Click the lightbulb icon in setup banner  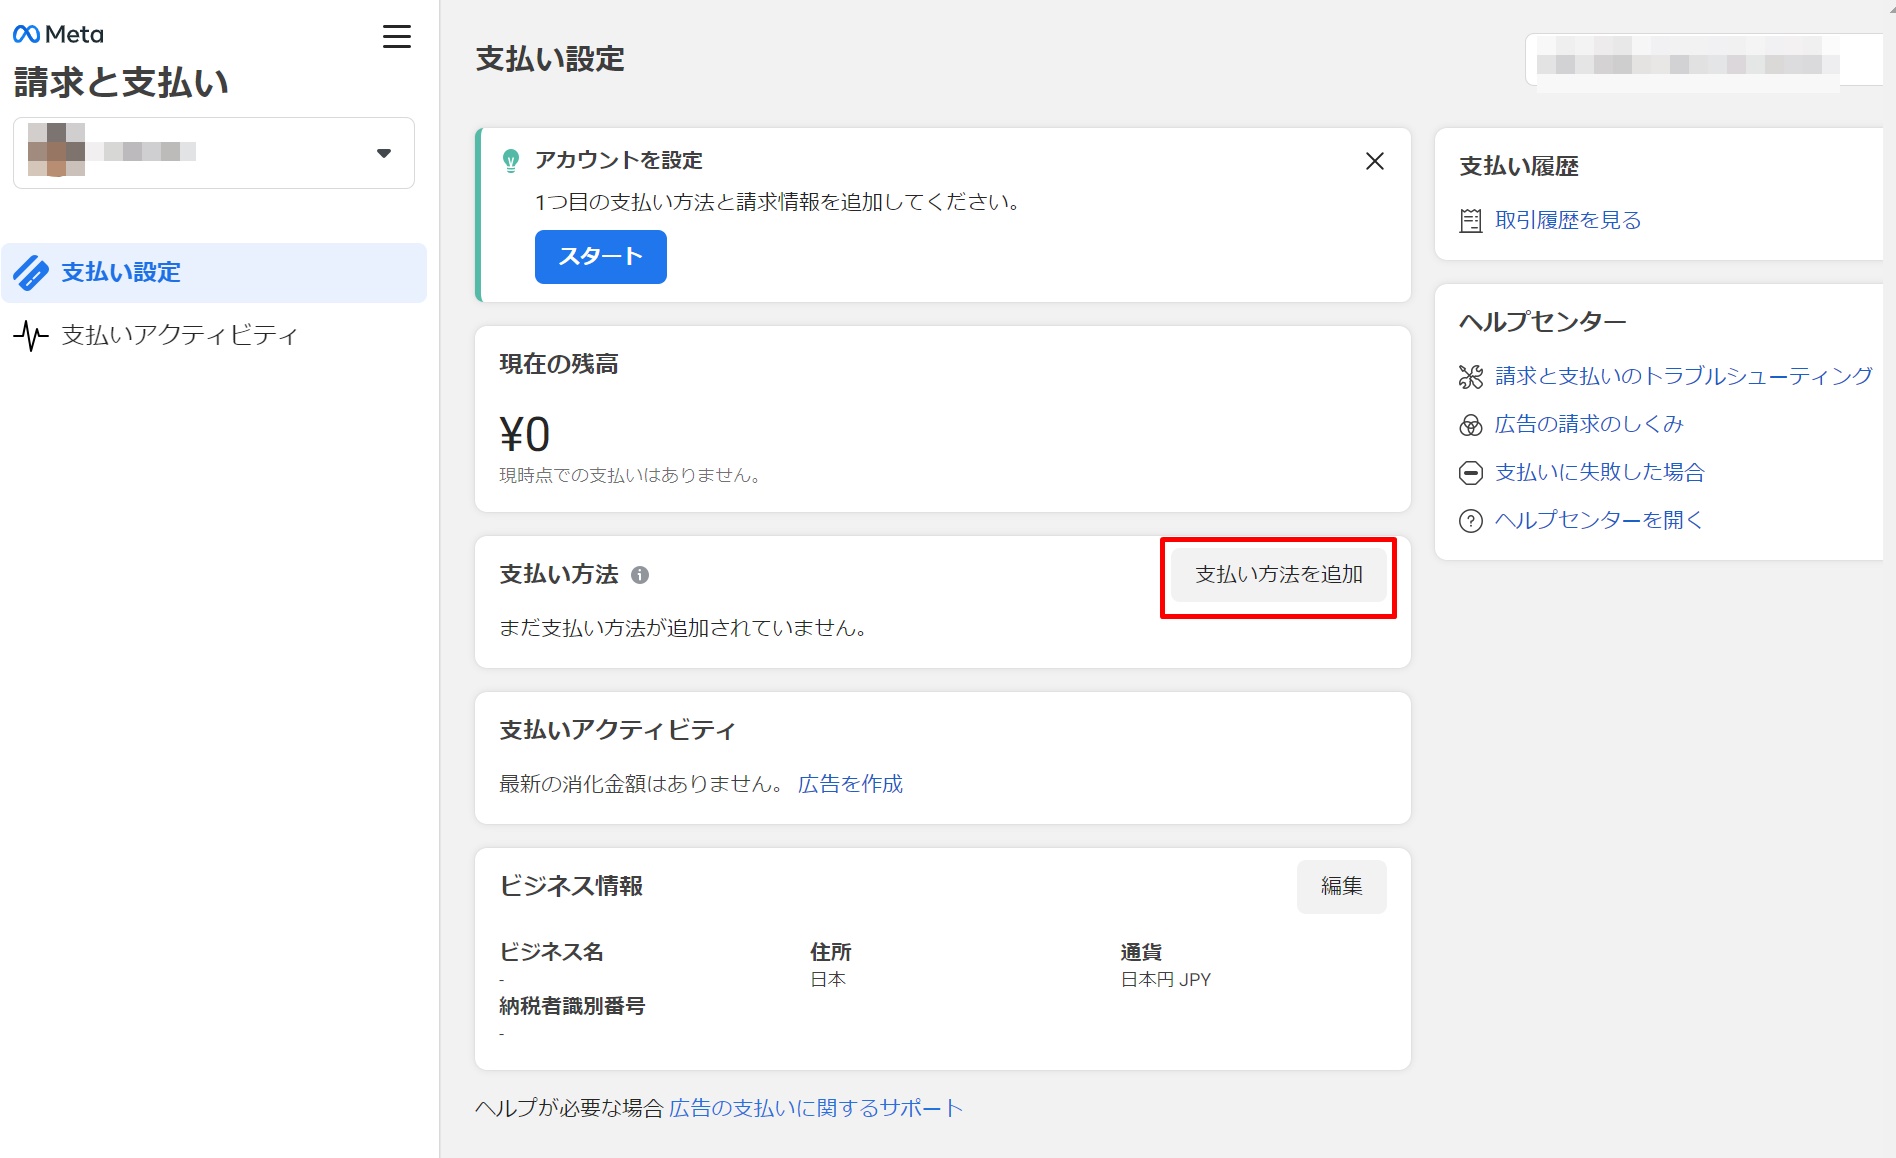coord(511,160)
